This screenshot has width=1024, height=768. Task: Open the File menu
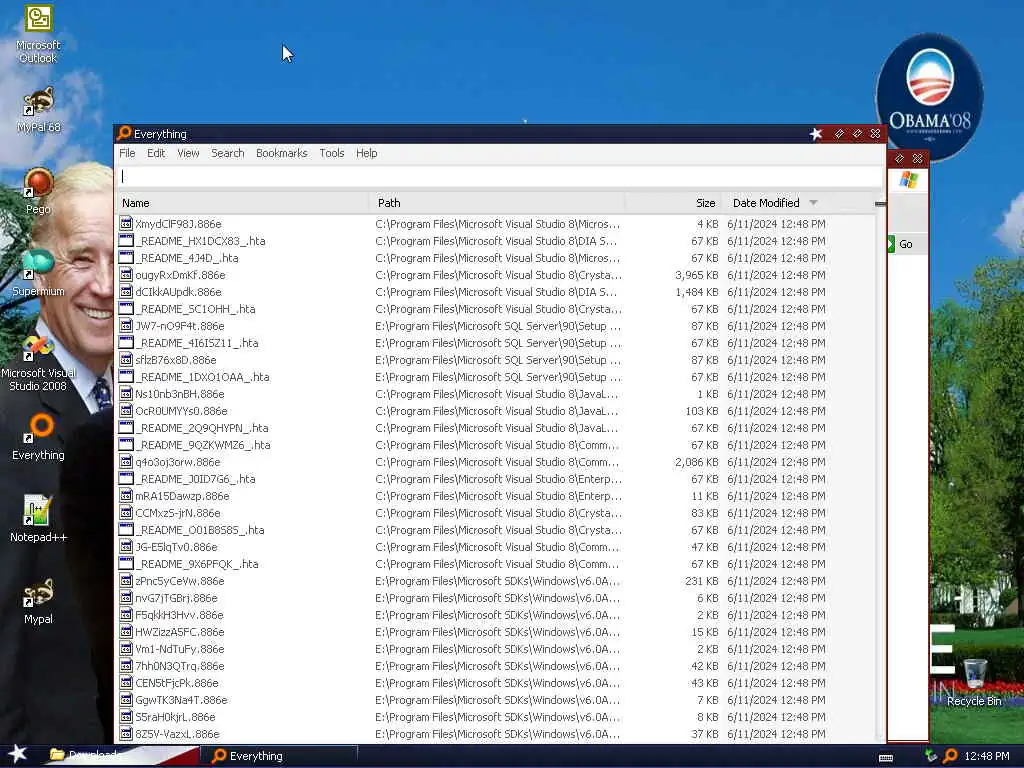(127, 153)
